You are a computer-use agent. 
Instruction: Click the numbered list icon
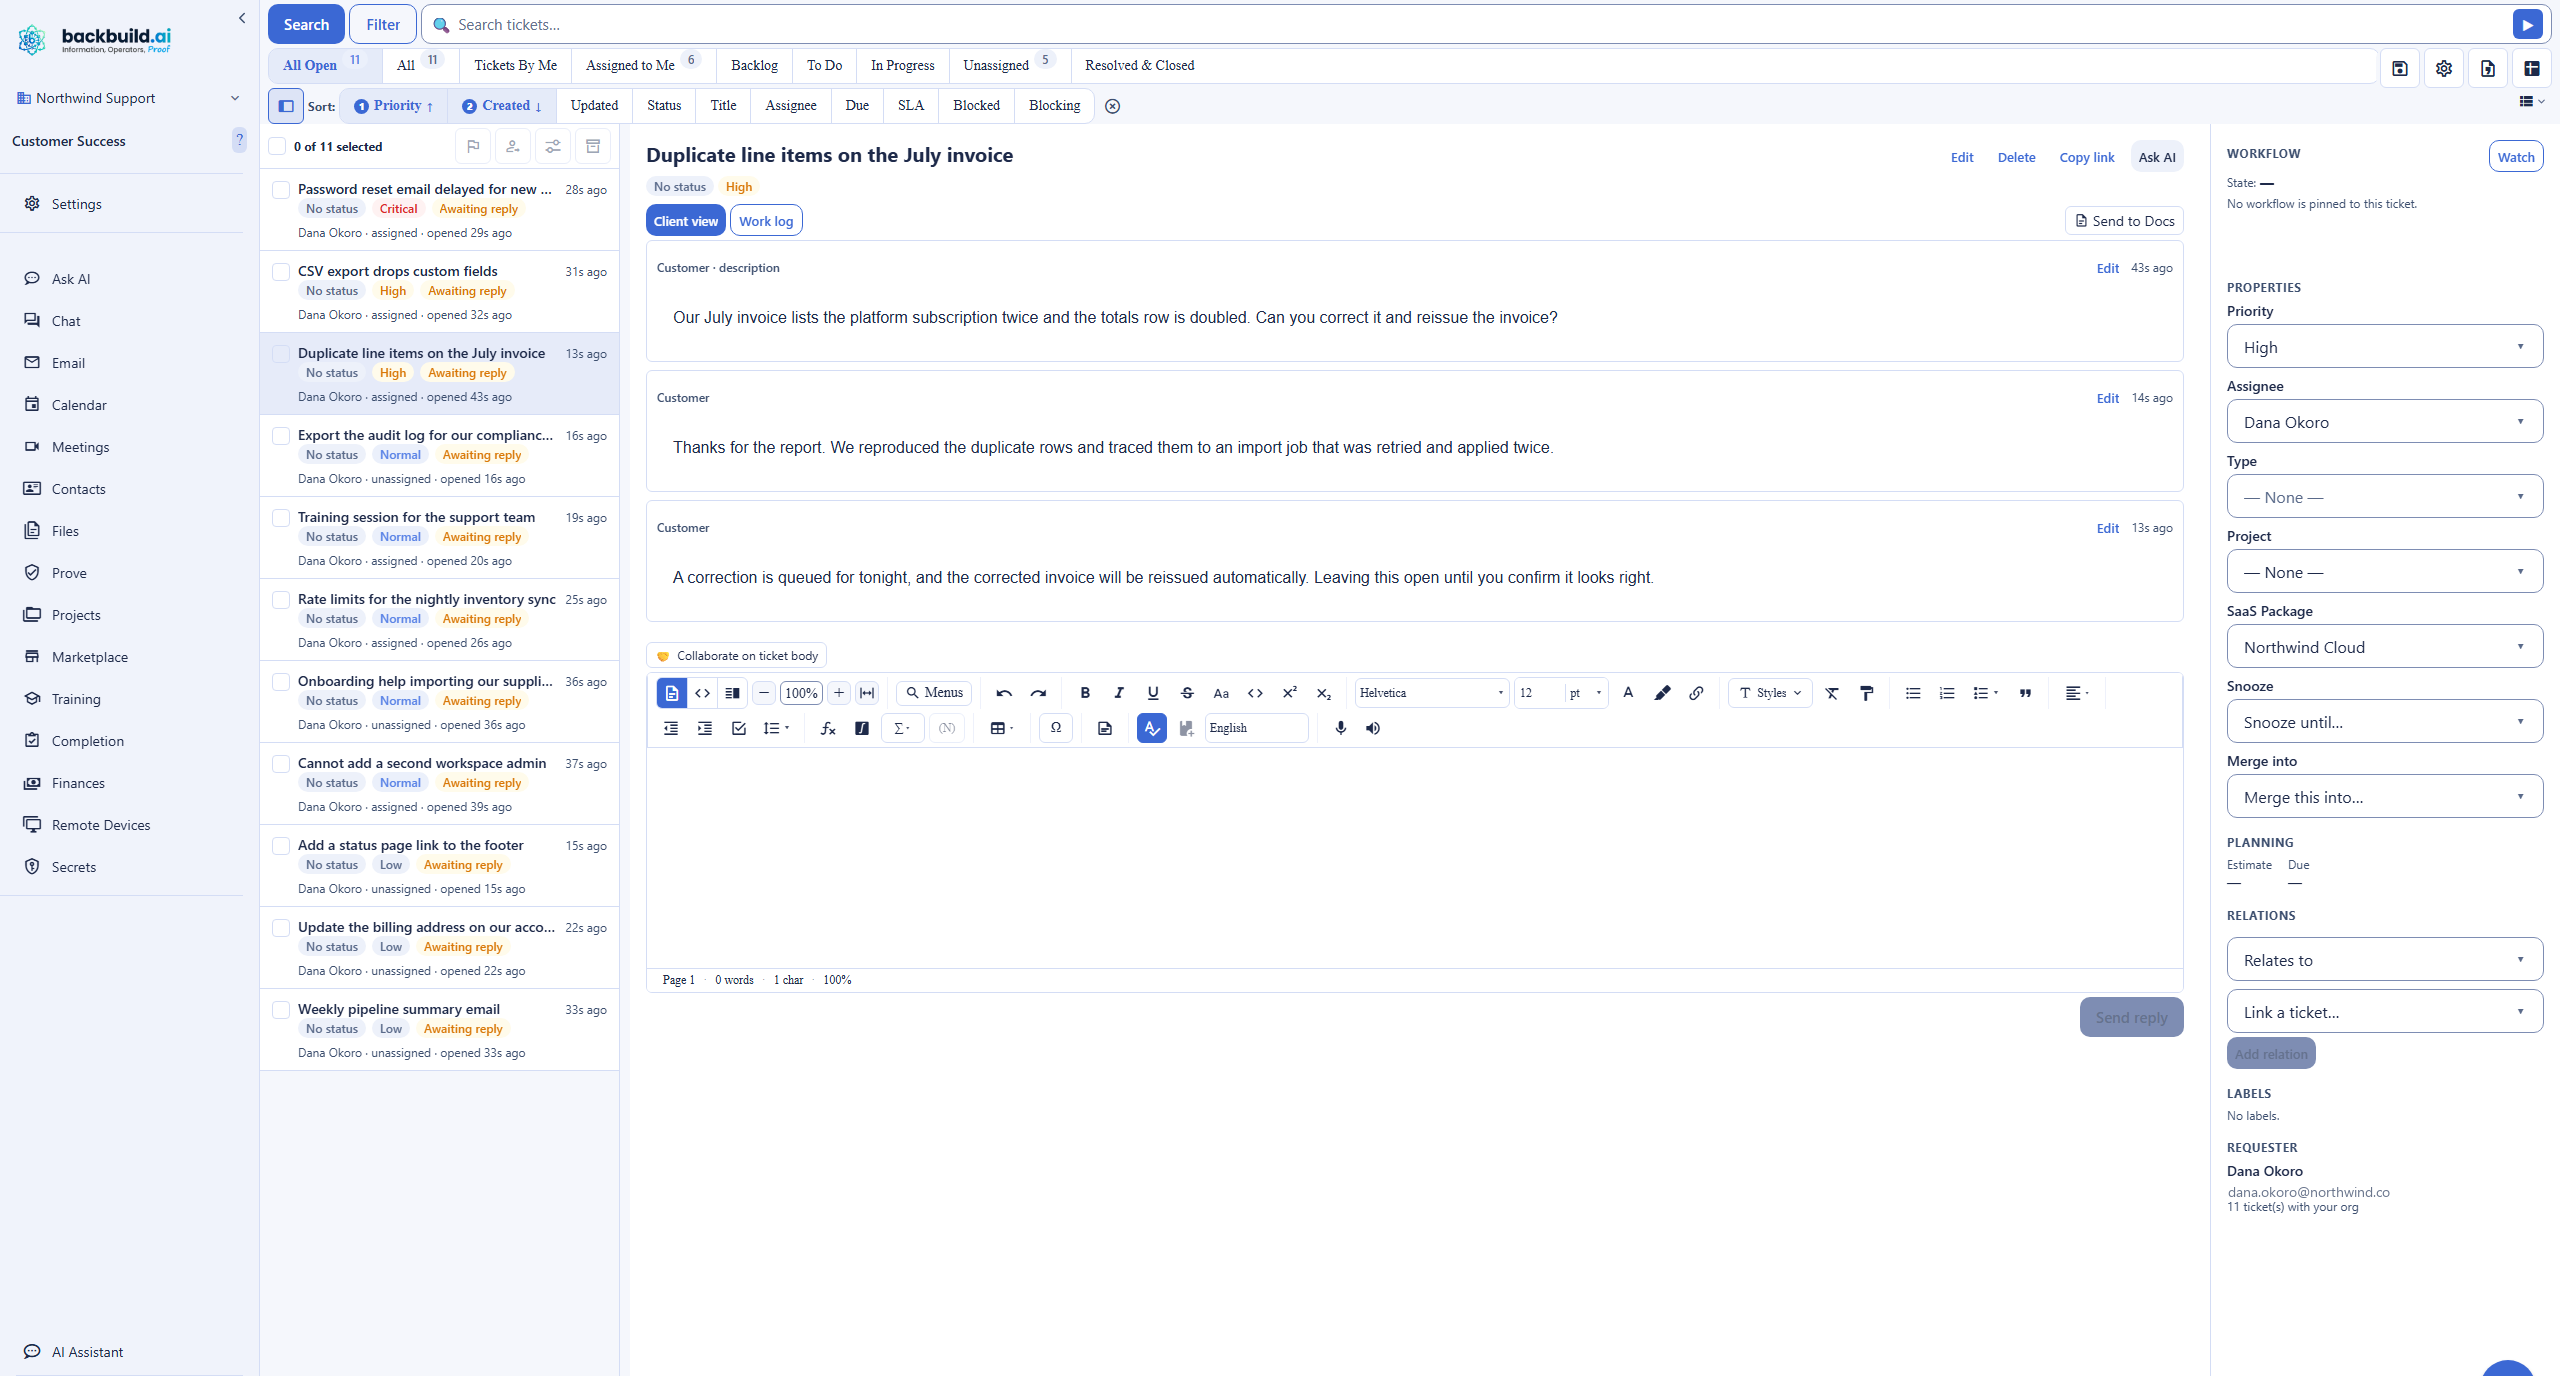[x=1947, y=693]
